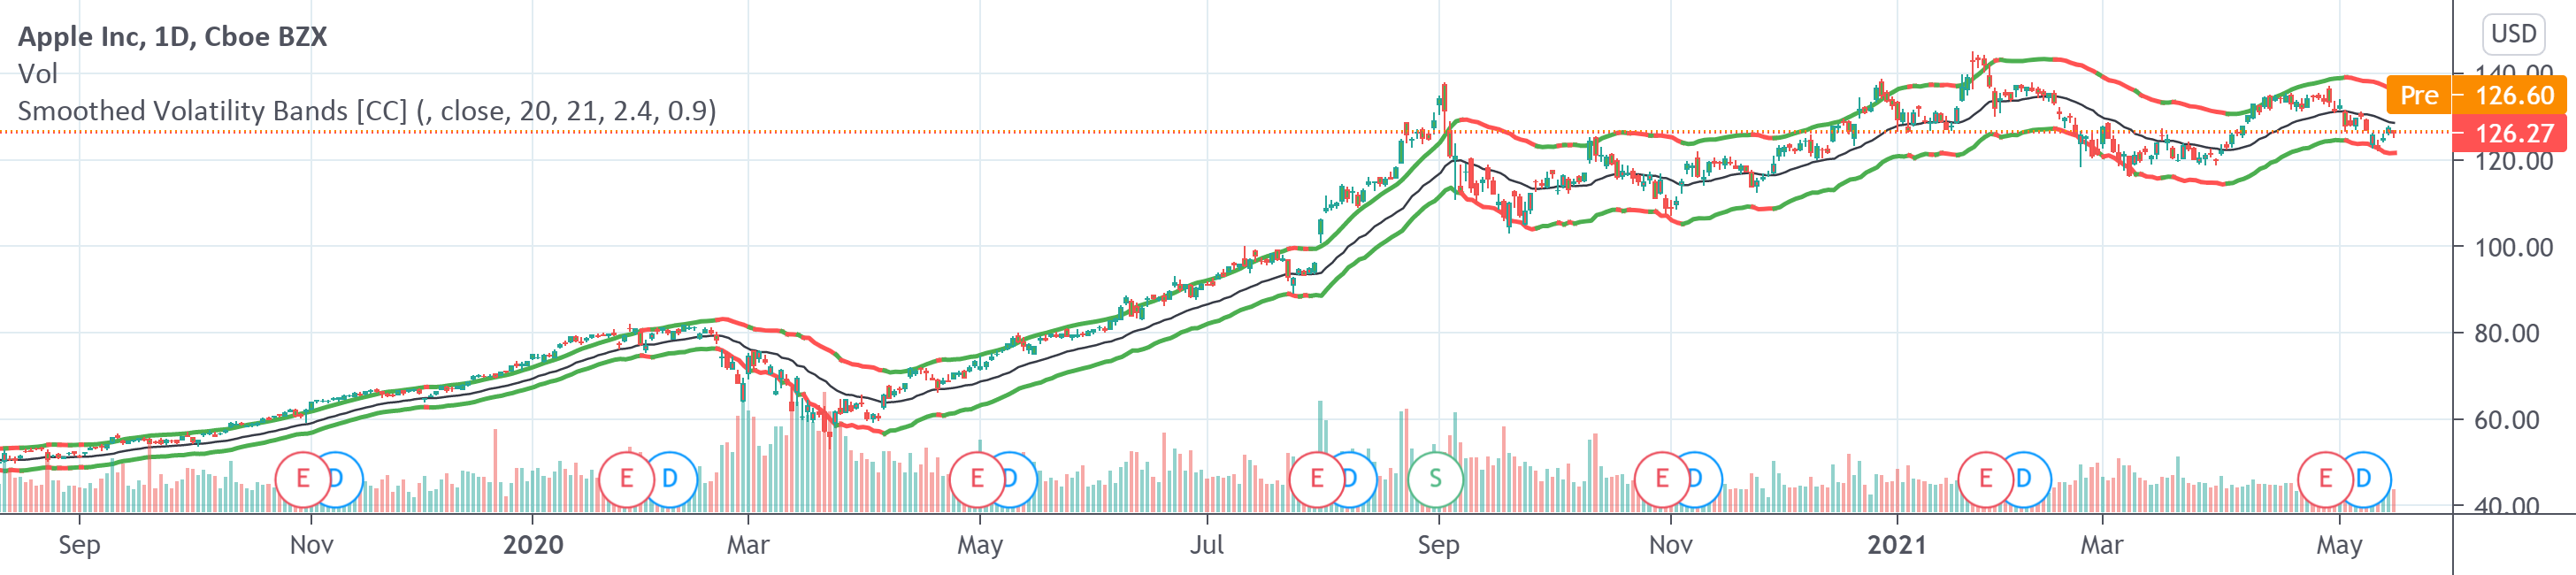
Task: Select the Smoothed Volatility Bands [CC] legend
Action: tap(367, 111)
